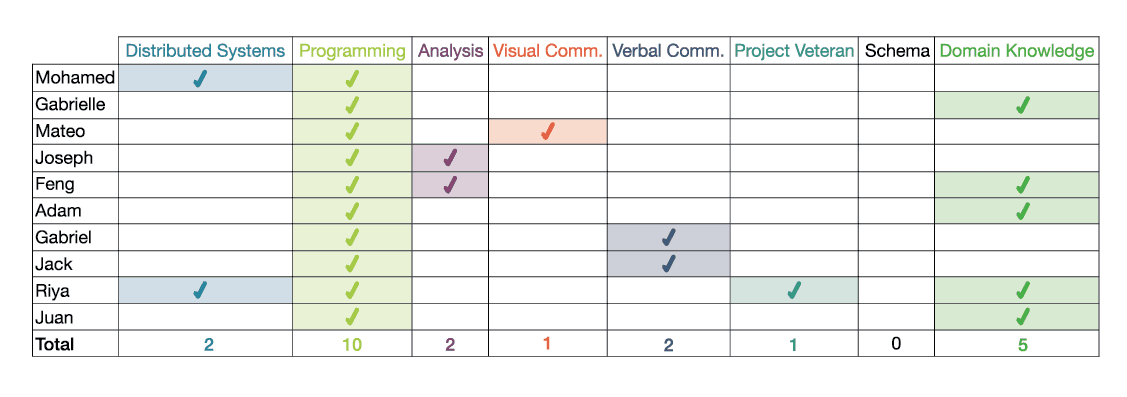This screenshot has width=1127, height=397.
Task: Click Mateo's Visual Comm. checkmark
Action: (548, 132)
